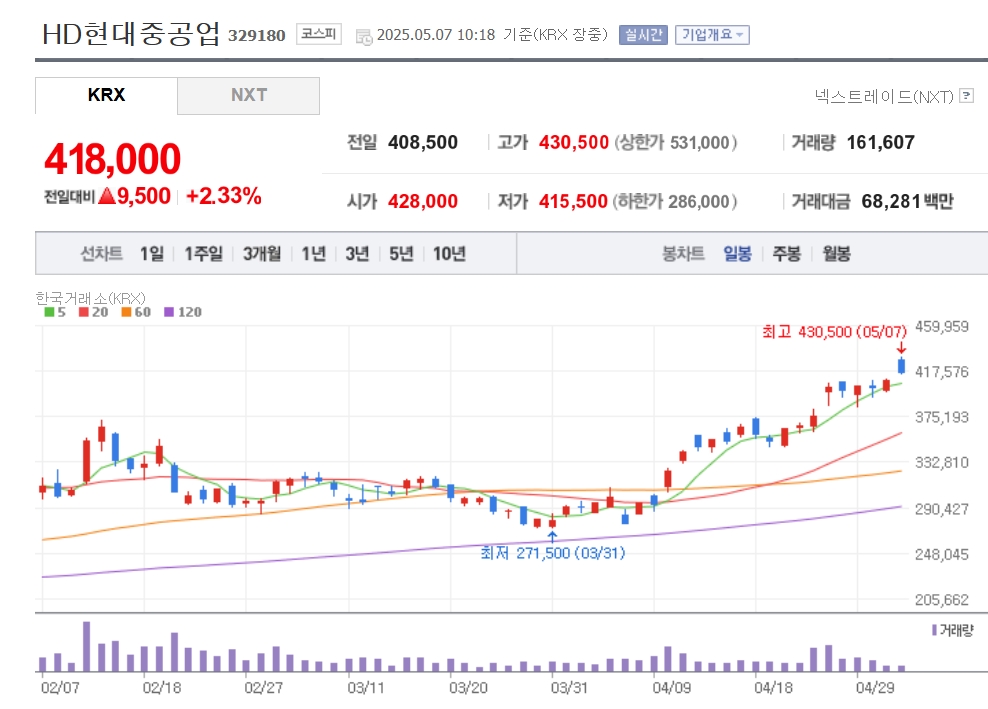Click the calendar icon beside the timestamp
The width and height of the screenshot is (988, 709).
[364, 37]
